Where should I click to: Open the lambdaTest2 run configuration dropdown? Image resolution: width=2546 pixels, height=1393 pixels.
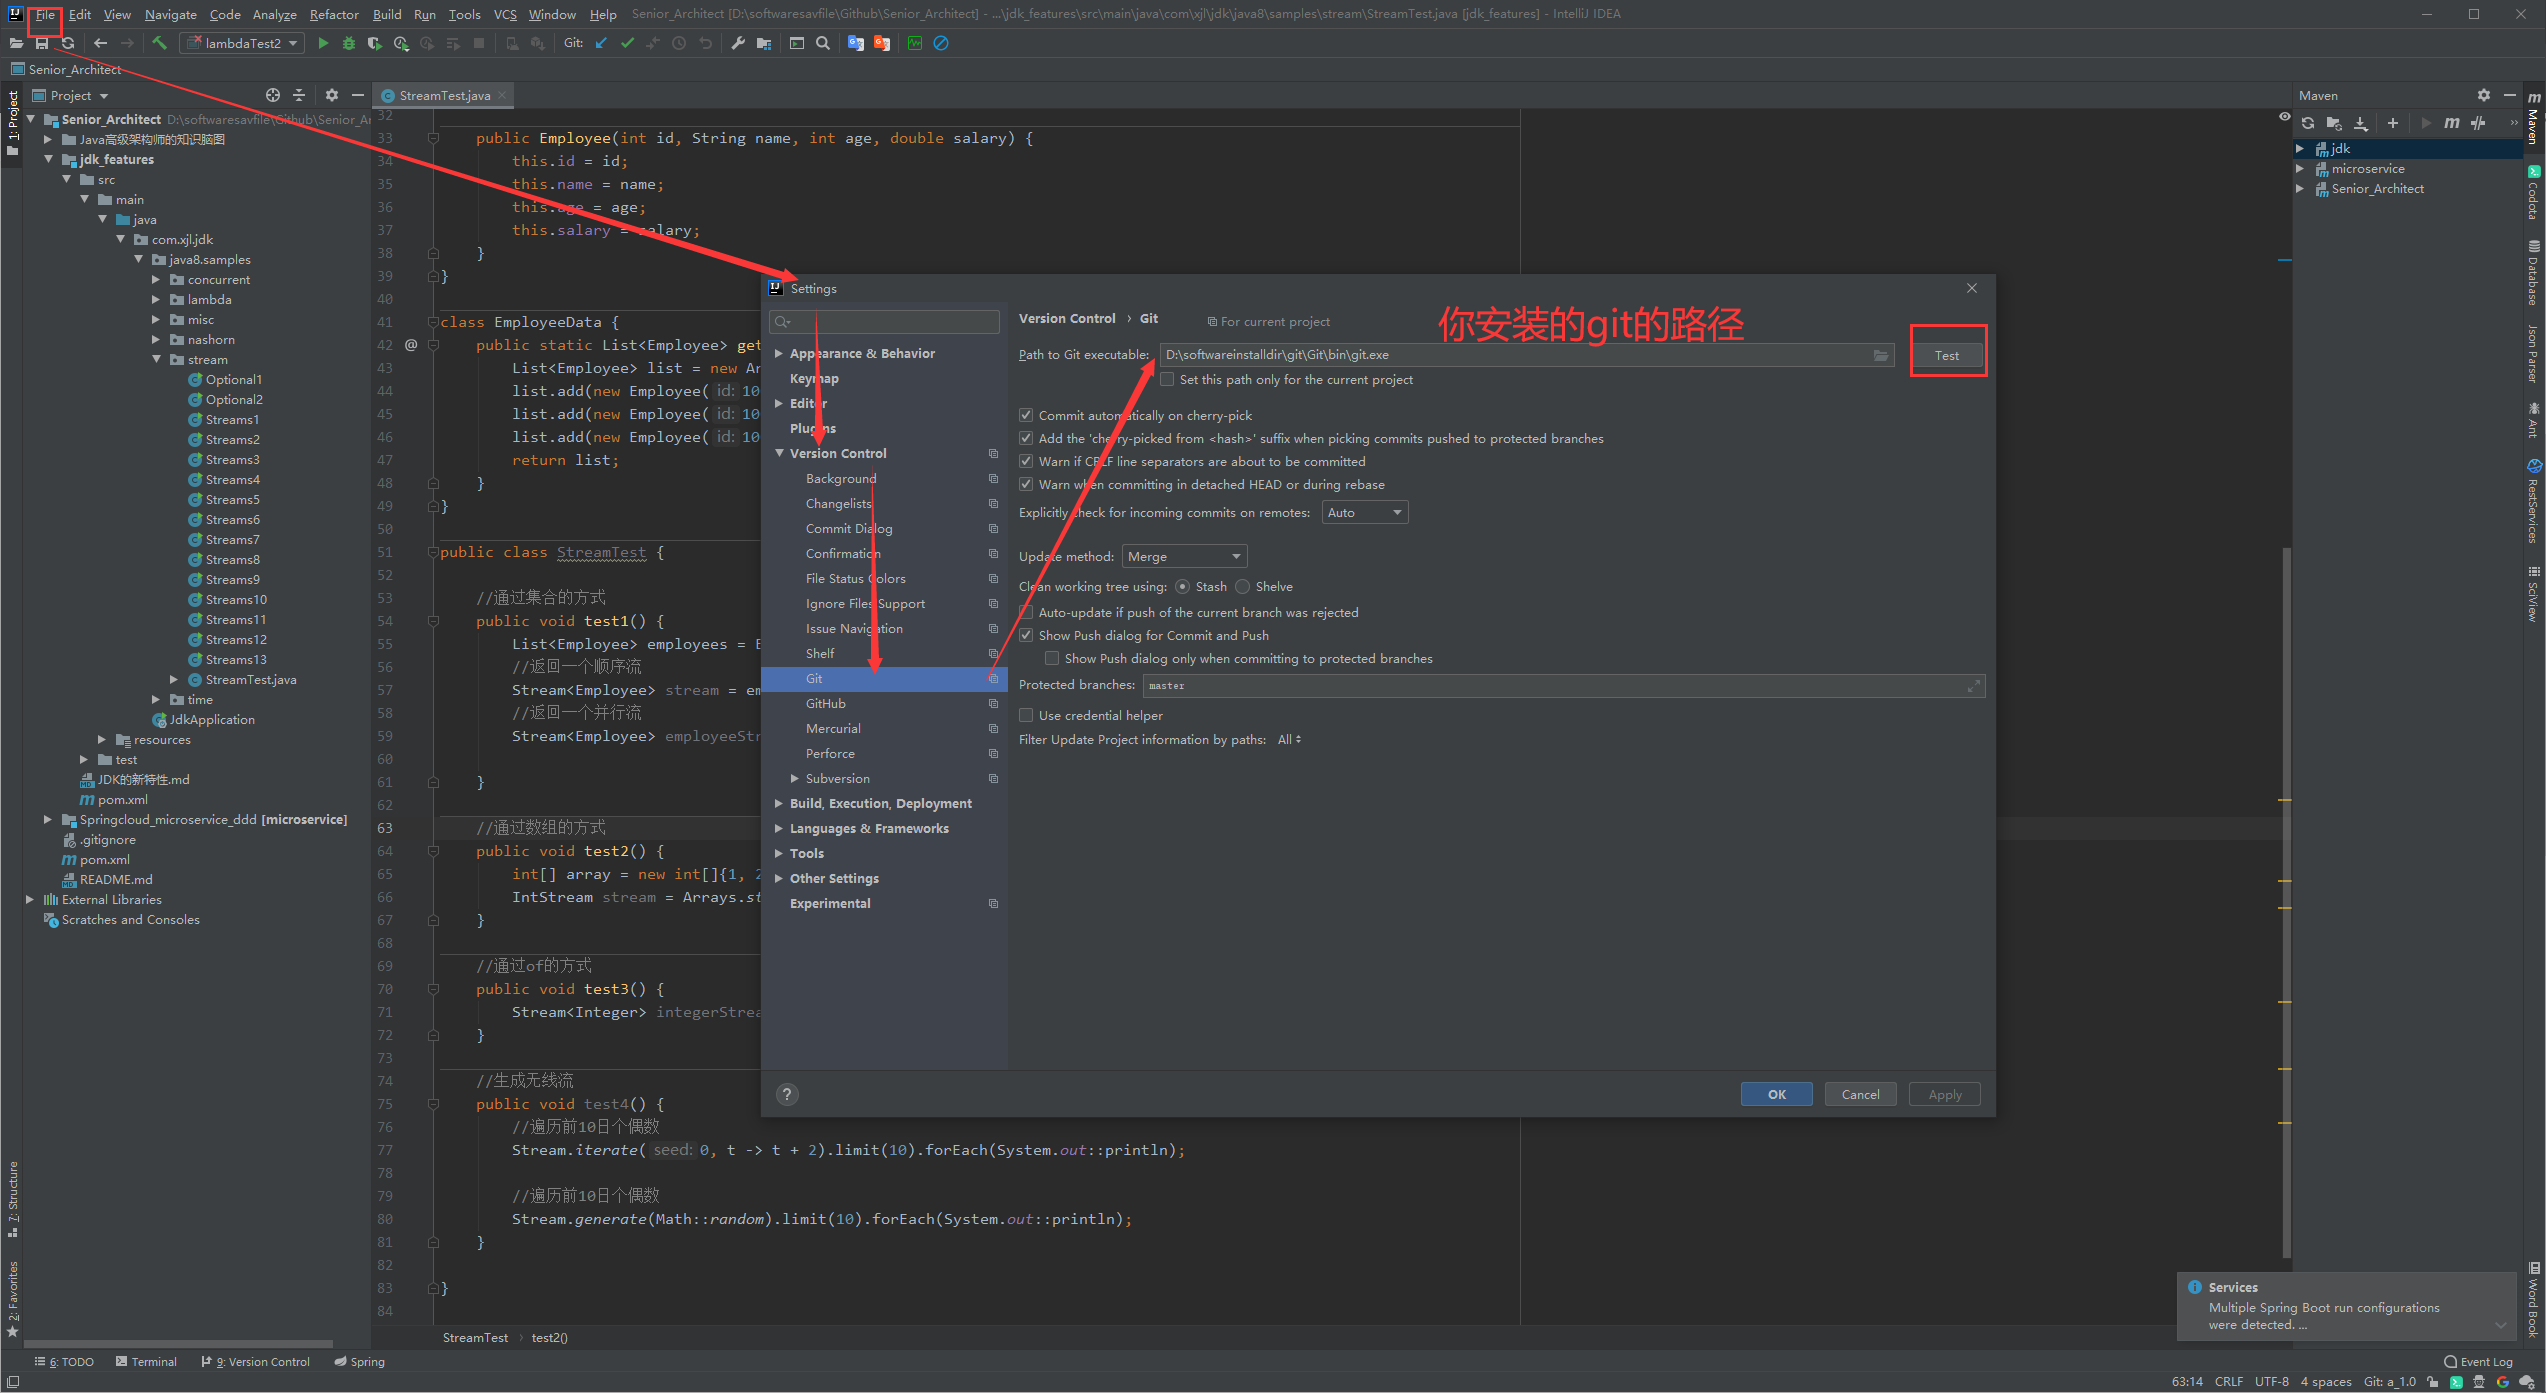(x=243, y=43)
